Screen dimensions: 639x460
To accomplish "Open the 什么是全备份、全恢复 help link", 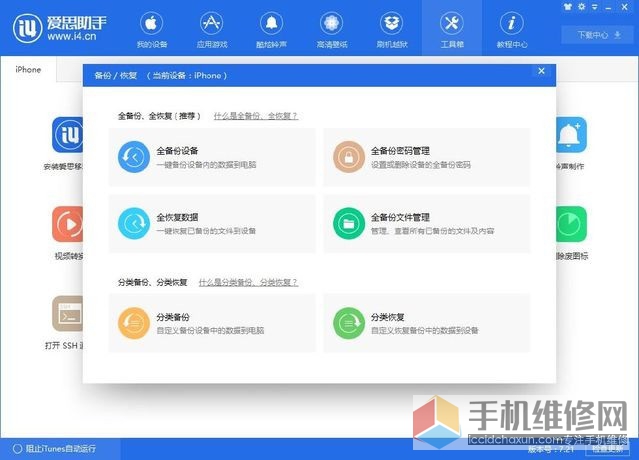I will coord(256,116).
